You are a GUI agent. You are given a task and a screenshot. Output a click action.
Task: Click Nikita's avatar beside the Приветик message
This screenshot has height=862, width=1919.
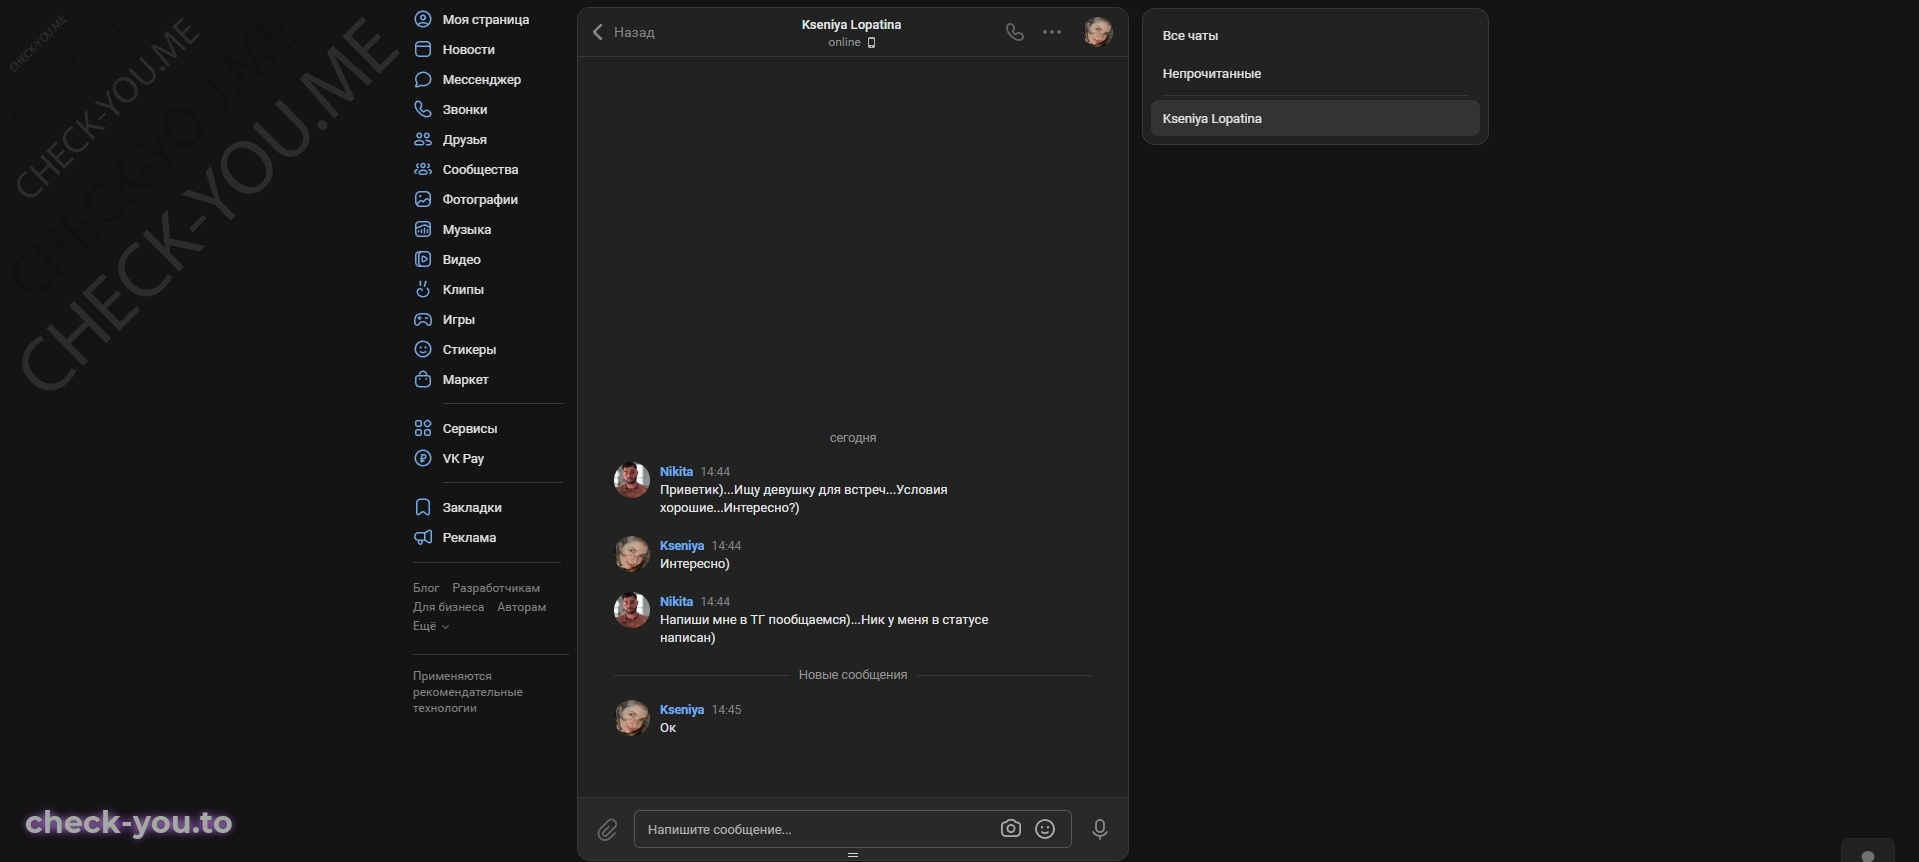(631, 480)
